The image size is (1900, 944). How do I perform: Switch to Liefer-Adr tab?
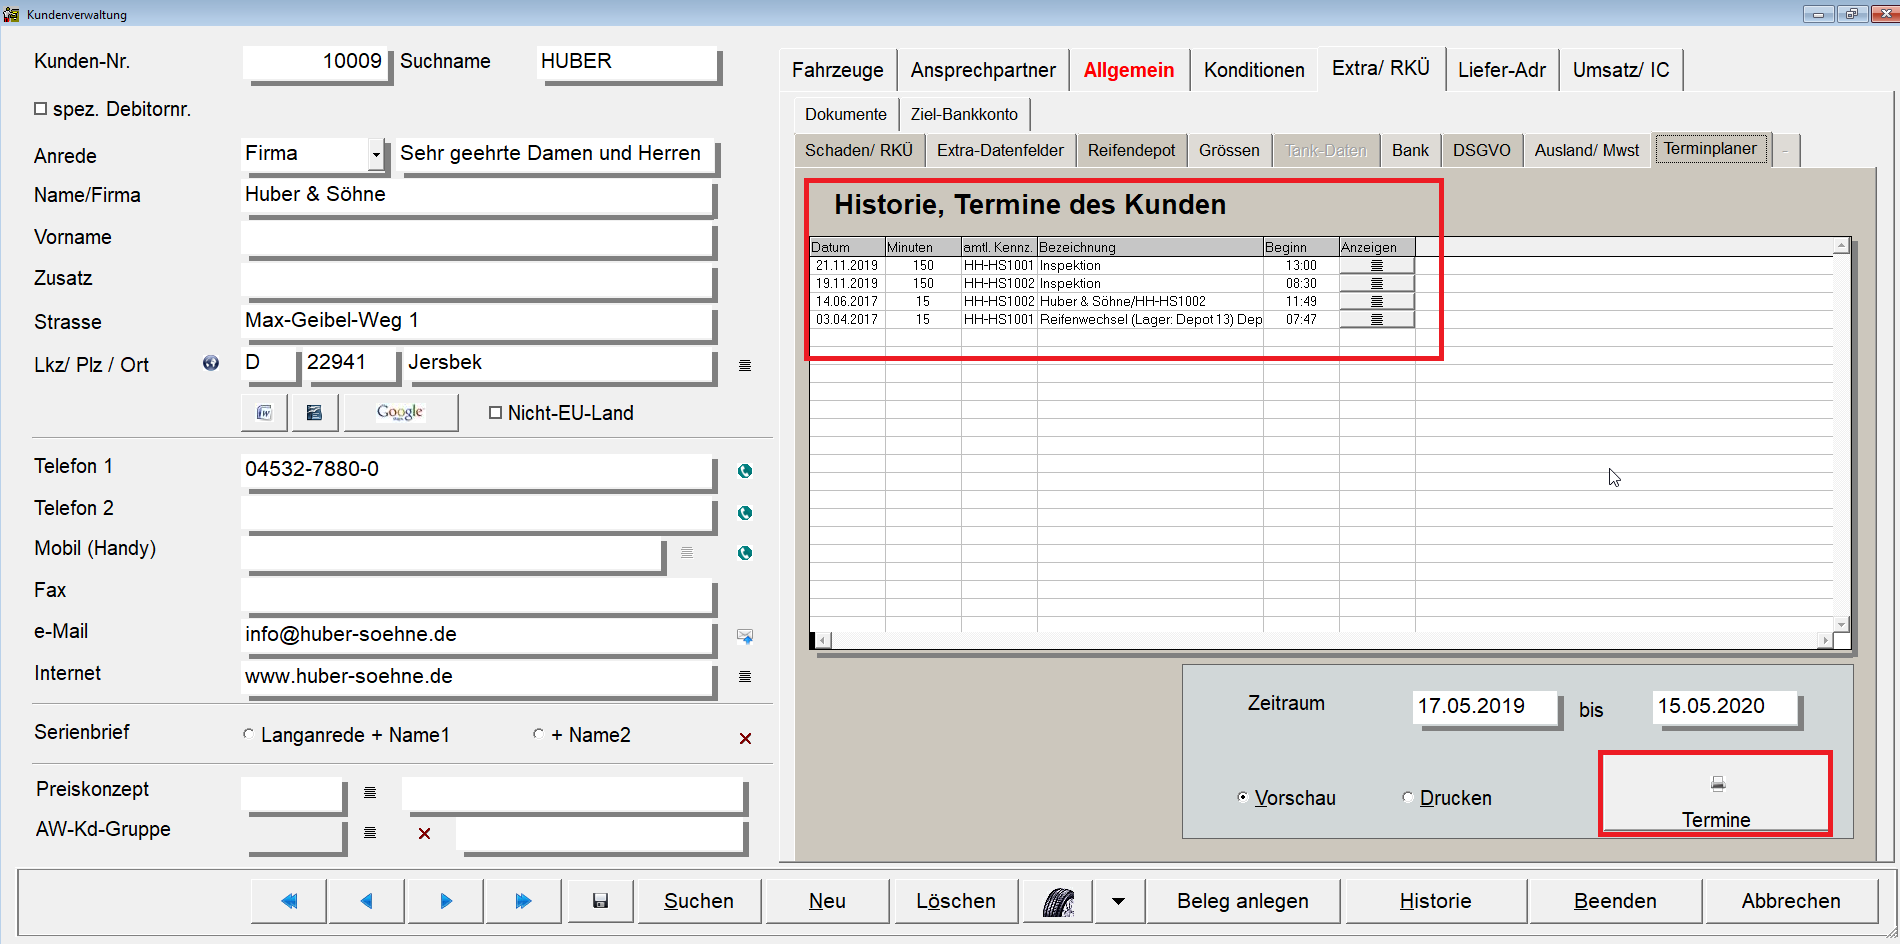[x=1502, y=70]
